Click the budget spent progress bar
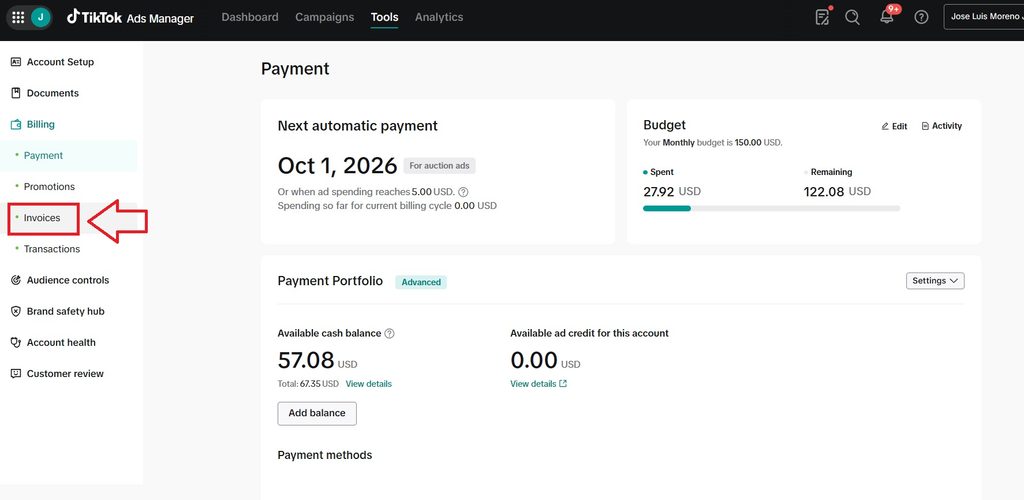 771,208
